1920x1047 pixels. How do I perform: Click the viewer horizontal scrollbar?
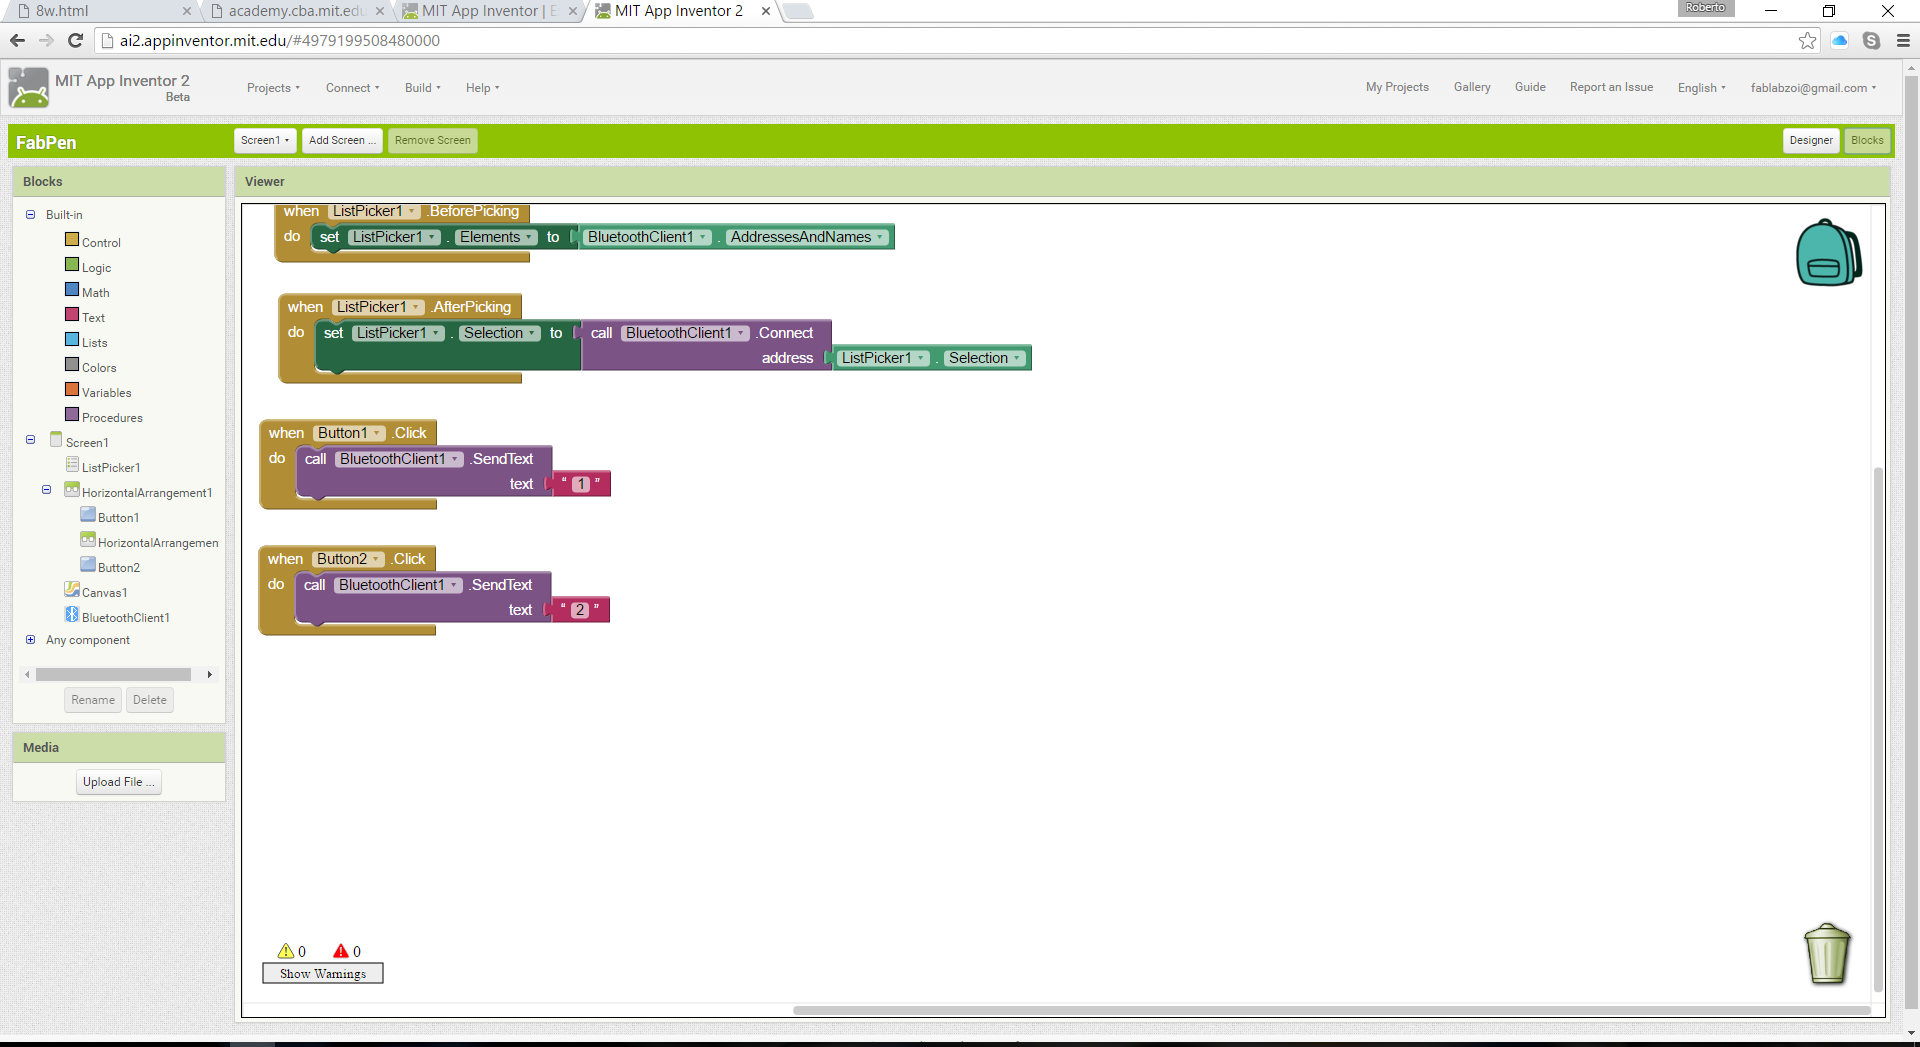(x=1330, y=1010)
